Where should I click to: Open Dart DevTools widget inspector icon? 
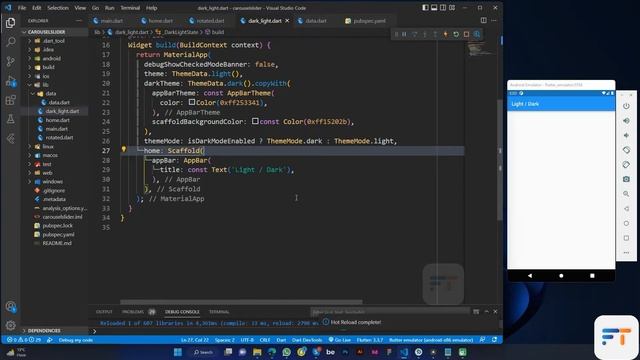477,34
